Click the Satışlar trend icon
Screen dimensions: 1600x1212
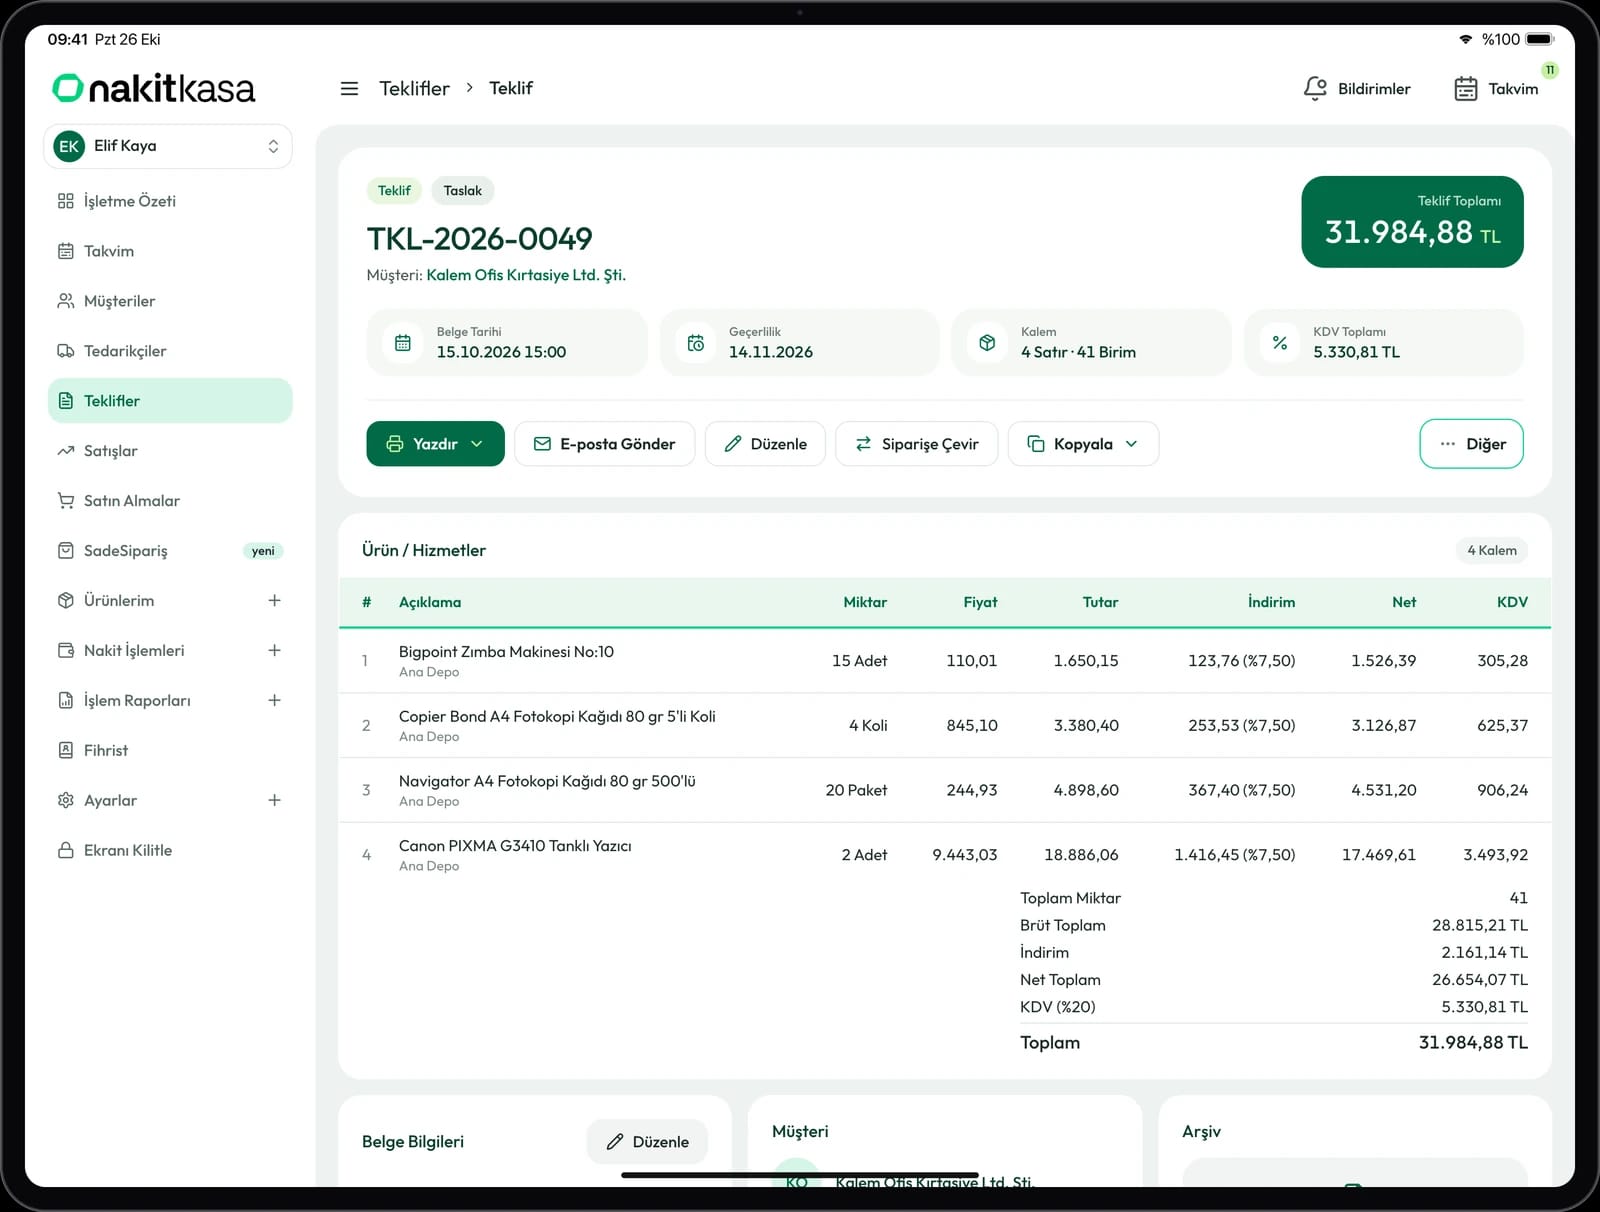pos(66,451)
